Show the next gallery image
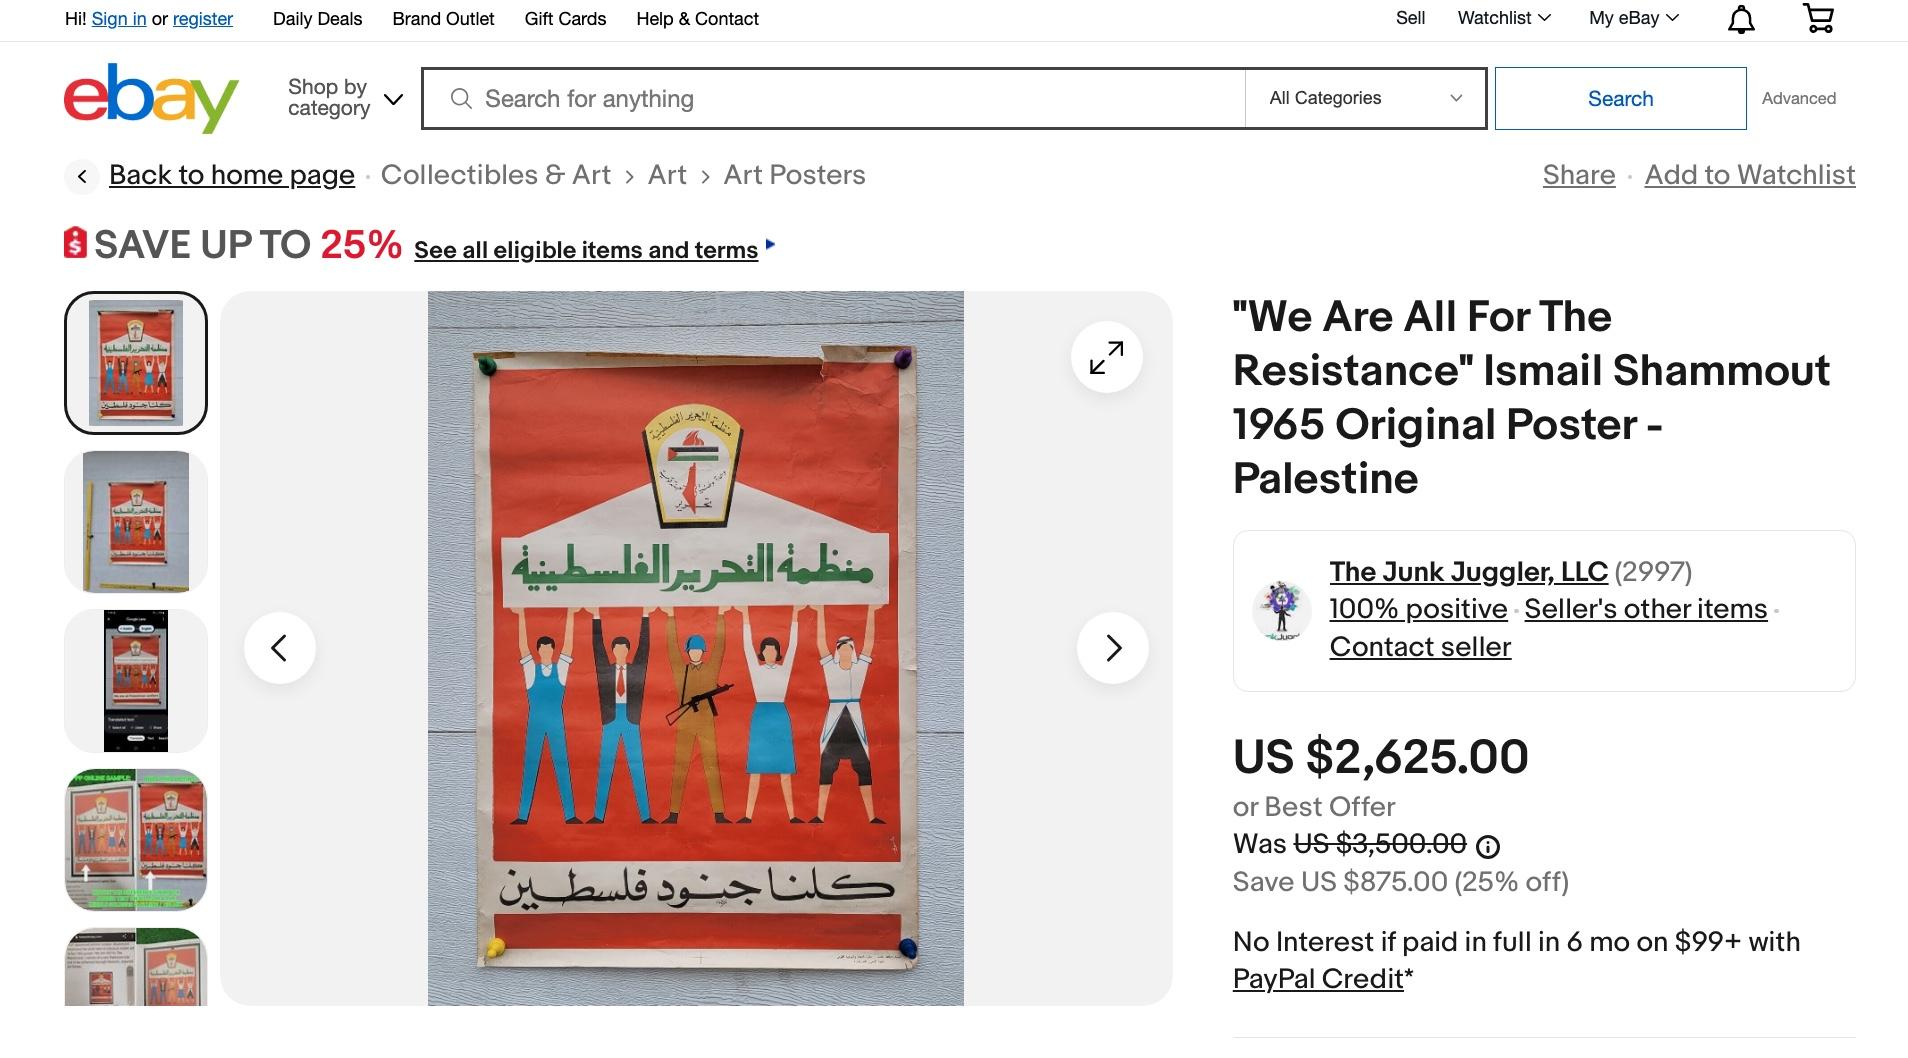 tap(1113, 648)
